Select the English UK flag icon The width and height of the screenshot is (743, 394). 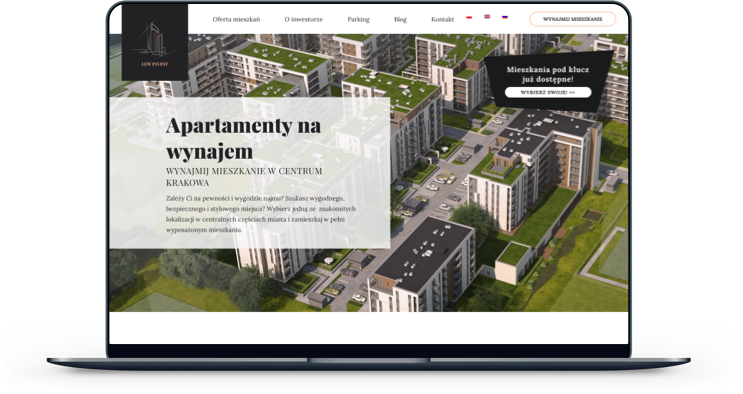(x=487, y=17)
